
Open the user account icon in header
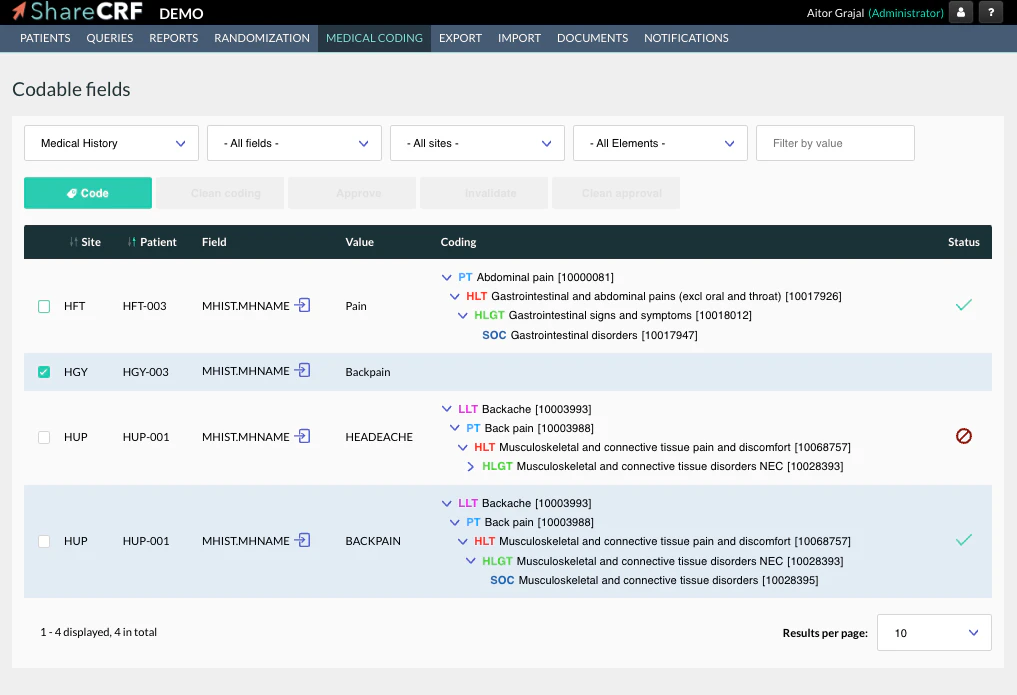(x=959, y=12)
